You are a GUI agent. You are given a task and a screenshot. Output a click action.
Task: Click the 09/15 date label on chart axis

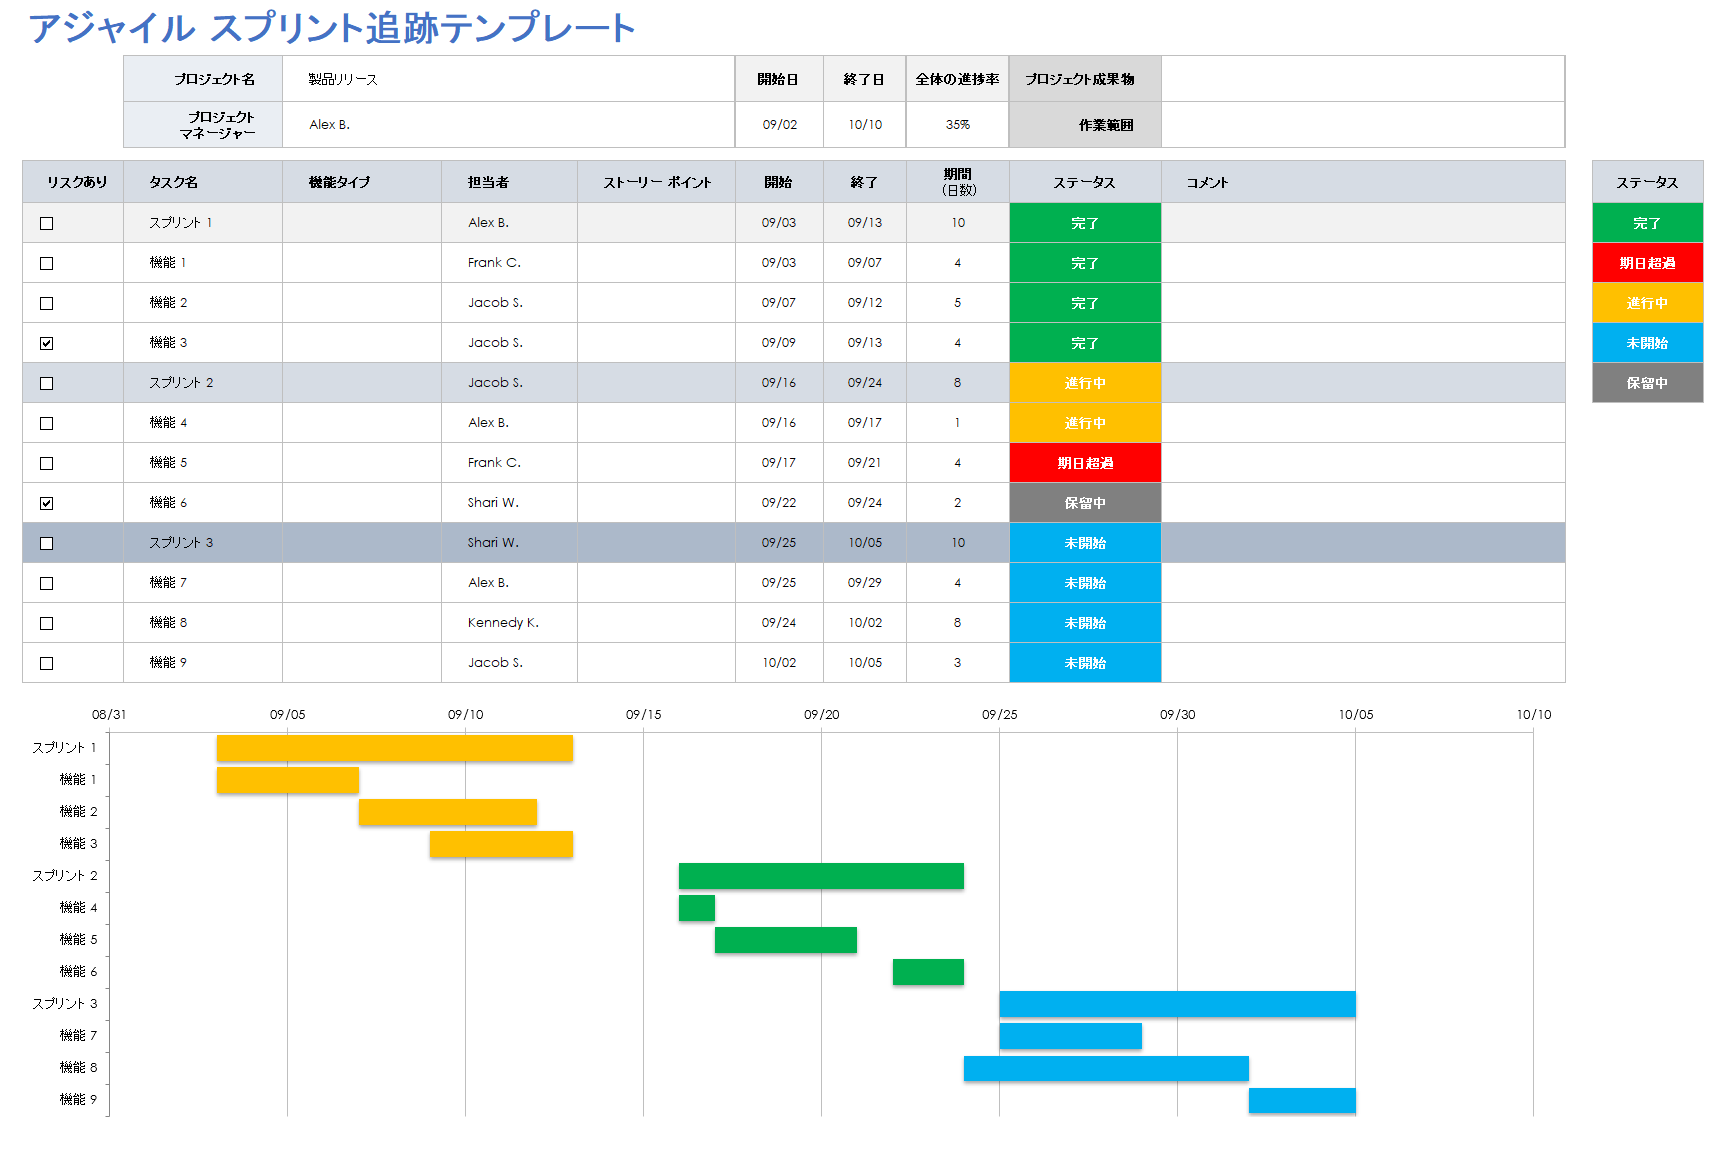(643, 714)
